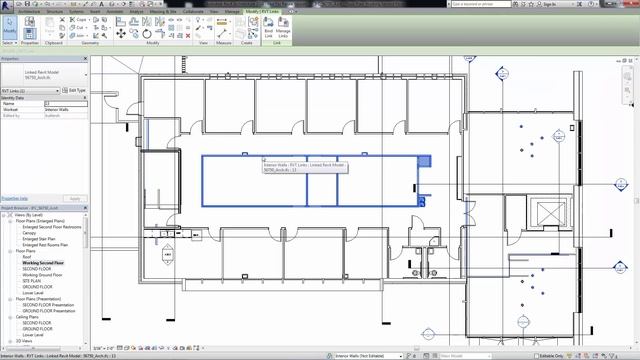This screenshot has height=360, width=640.
Task: Select the Move tool
Action: 121,33
